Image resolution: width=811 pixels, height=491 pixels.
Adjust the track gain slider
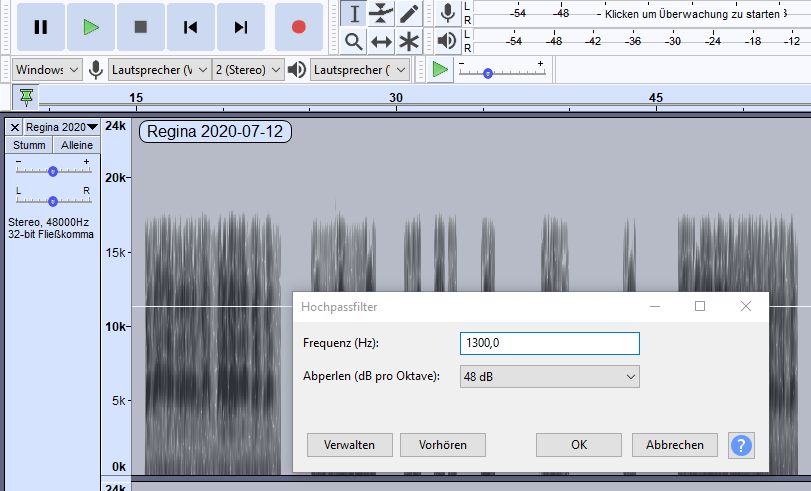coord(53,171)
